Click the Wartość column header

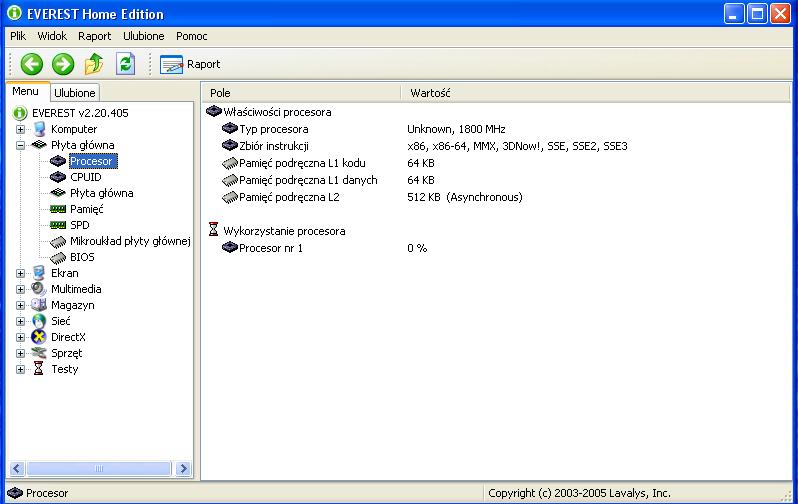coord(594,93)
